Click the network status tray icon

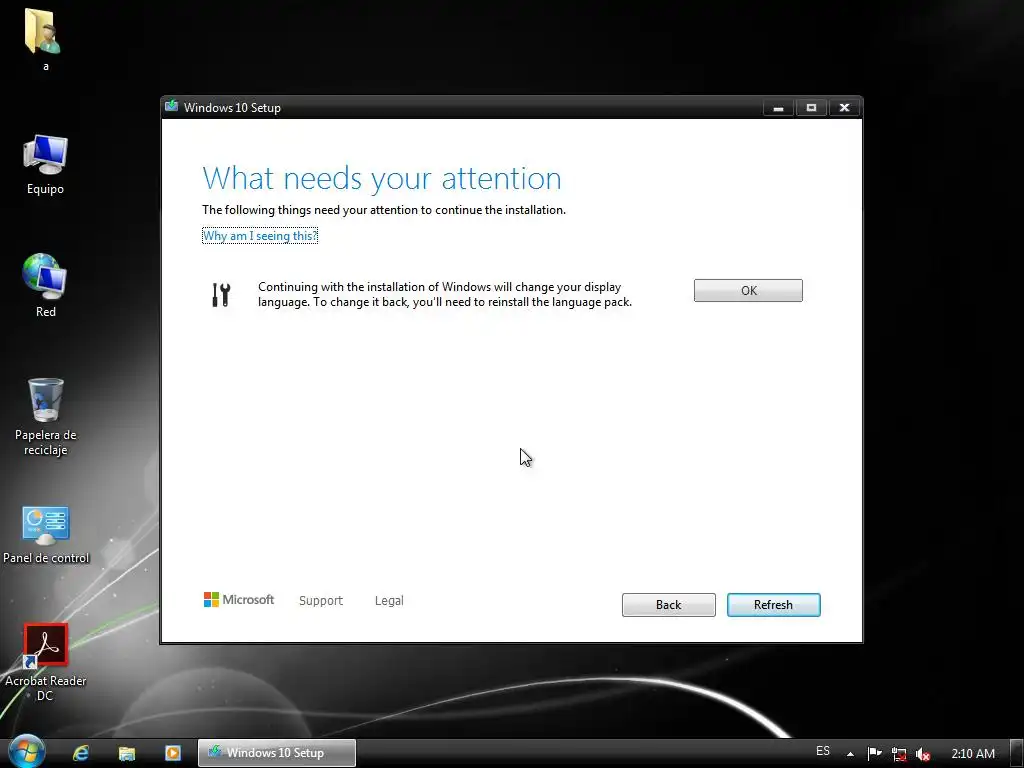point(899,754)
